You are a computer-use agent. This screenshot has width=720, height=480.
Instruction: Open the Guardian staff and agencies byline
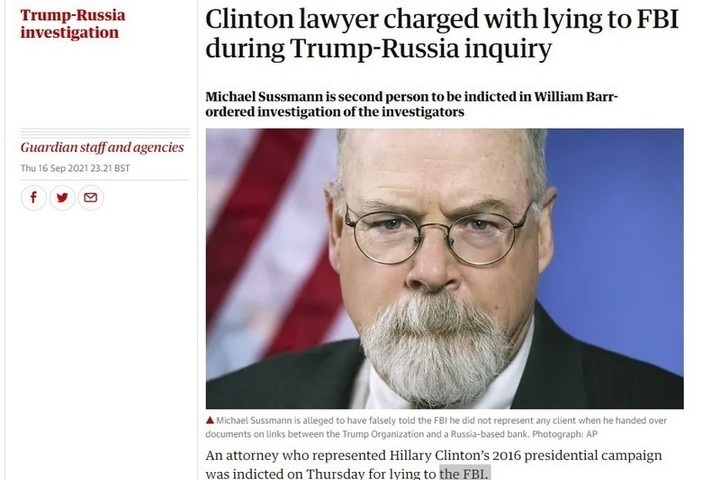pyautogui.click(x=102, y=147)
